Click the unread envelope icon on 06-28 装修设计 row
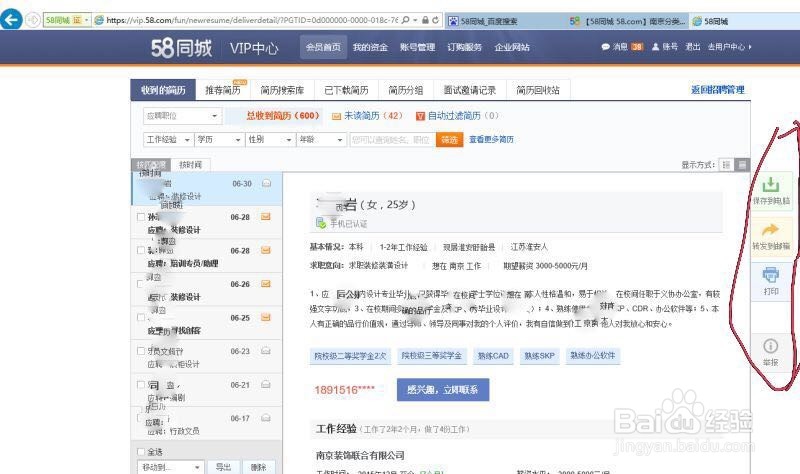The height and width of the screenshot is (474, 800). click(266, 217)
